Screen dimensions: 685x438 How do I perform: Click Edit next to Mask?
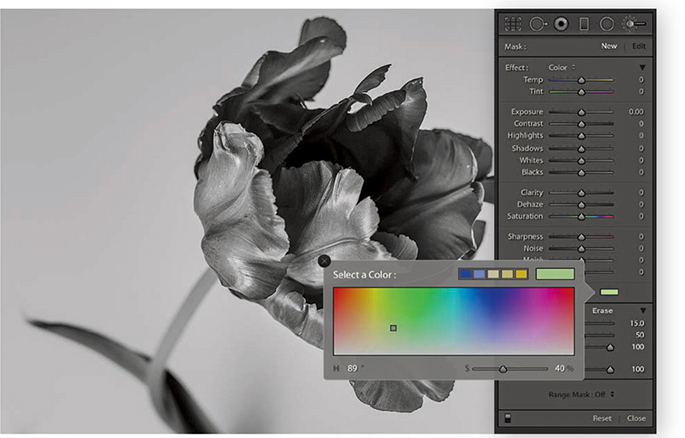pos(639,46)
